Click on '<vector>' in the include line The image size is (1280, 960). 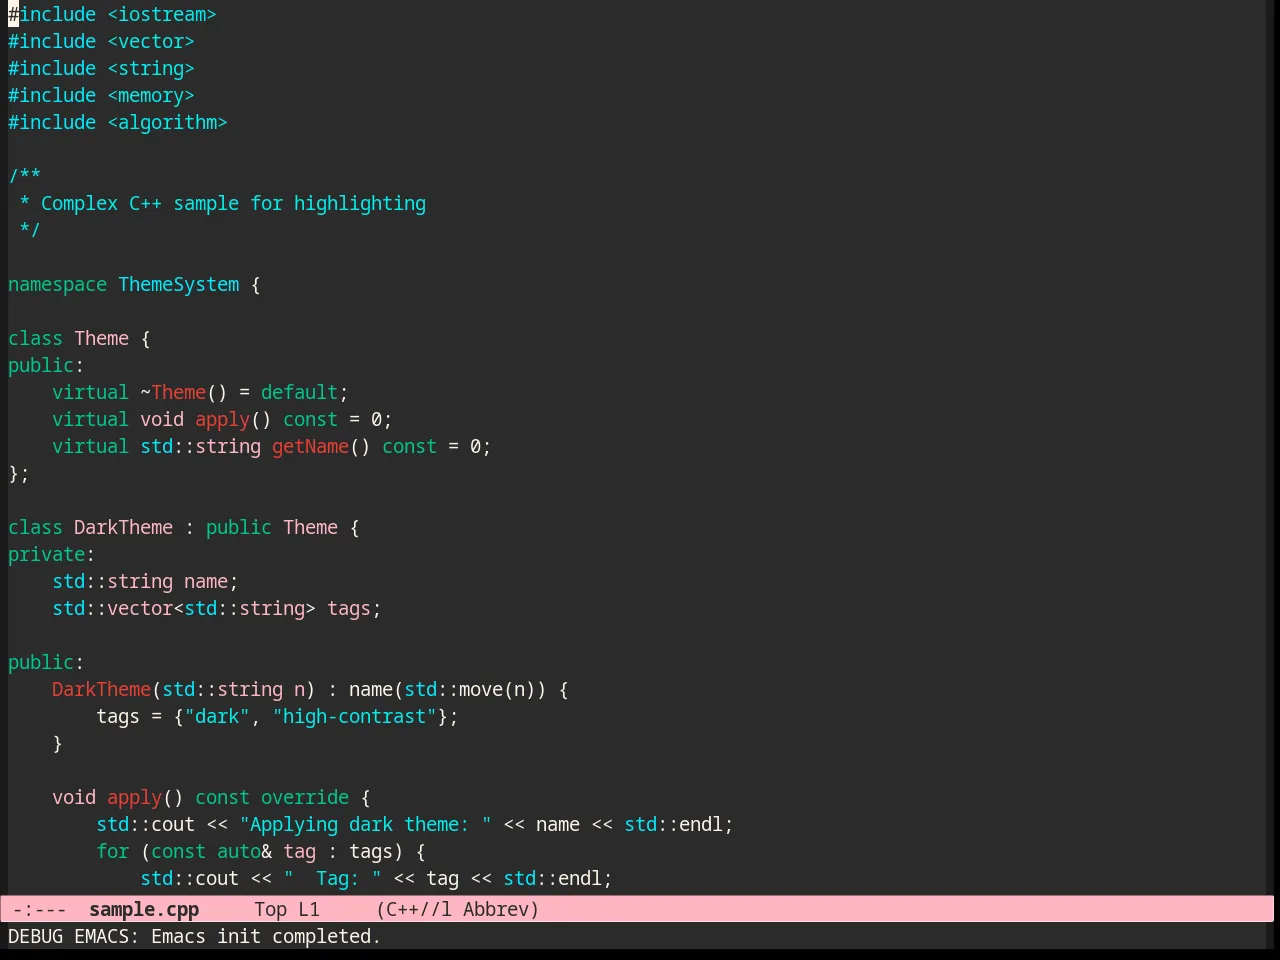(x=151, y=41)
